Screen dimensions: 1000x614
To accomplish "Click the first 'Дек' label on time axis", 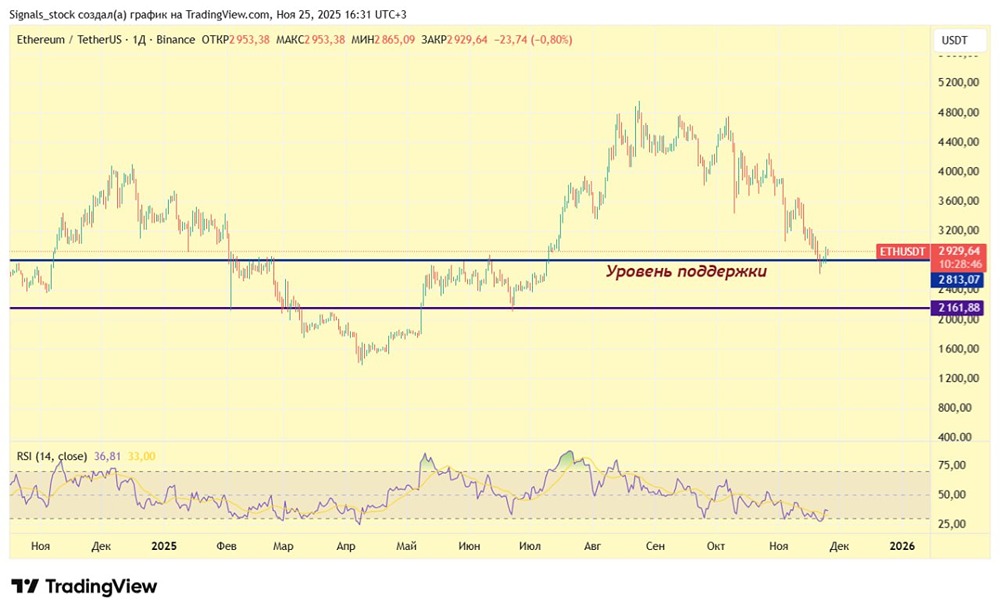I will (101, 546).
